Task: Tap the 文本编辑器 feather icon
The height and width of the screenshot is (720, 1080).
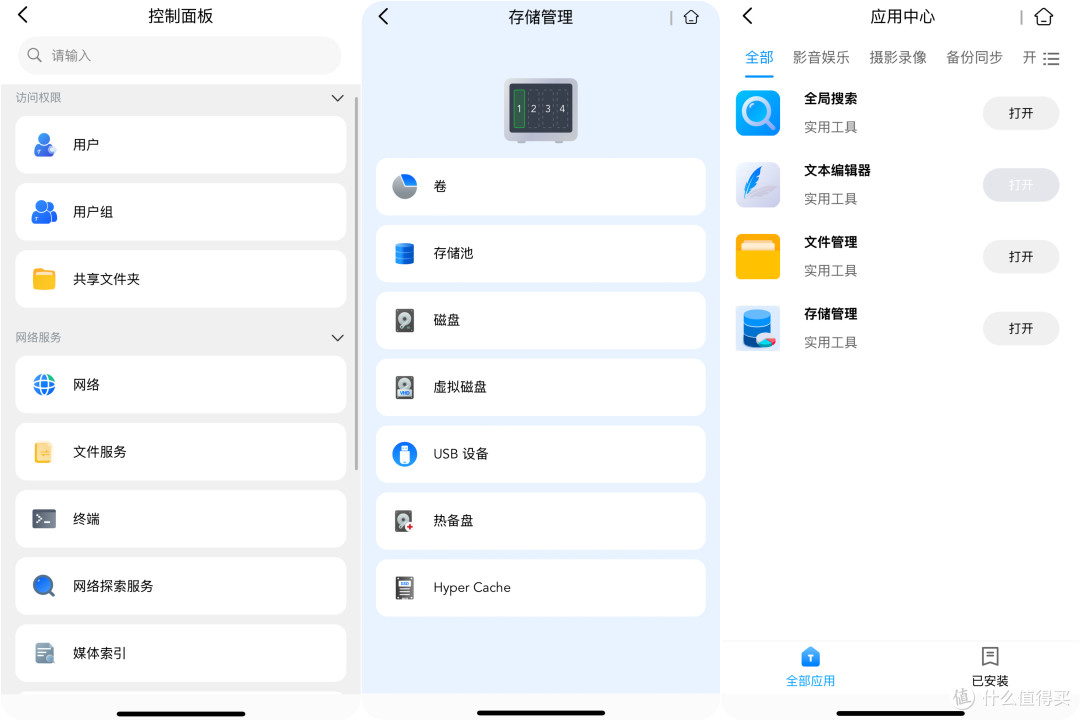Action: coord(758,185)
